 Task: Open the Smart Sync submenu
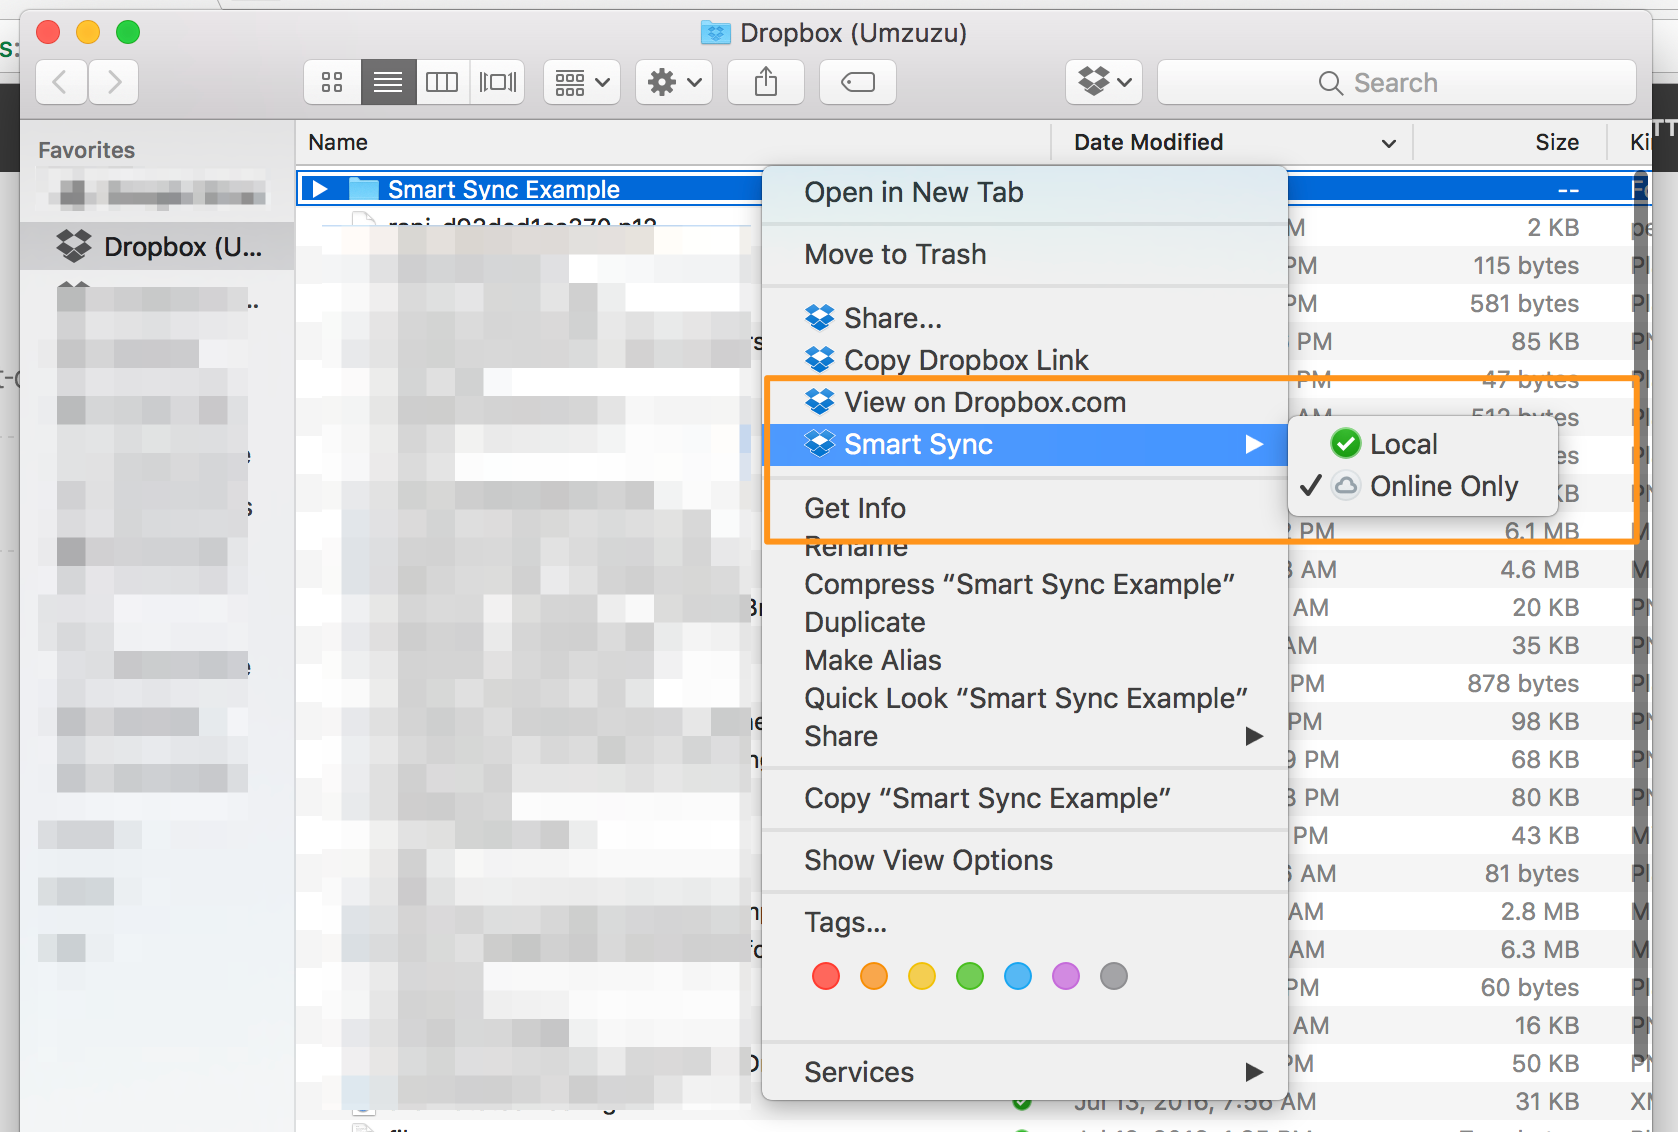(x=1024, y=444)
